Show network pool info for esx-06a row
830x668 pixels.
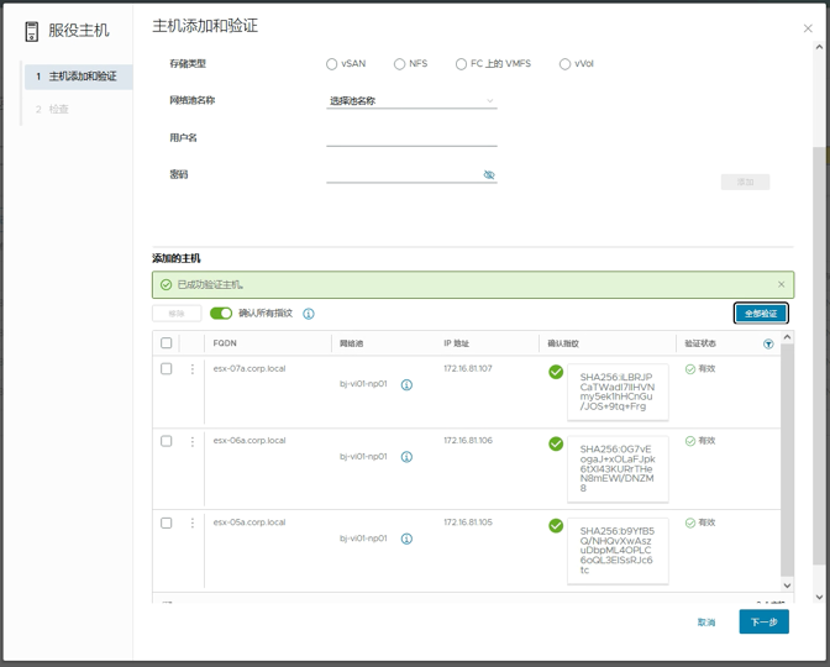point(407,457)
